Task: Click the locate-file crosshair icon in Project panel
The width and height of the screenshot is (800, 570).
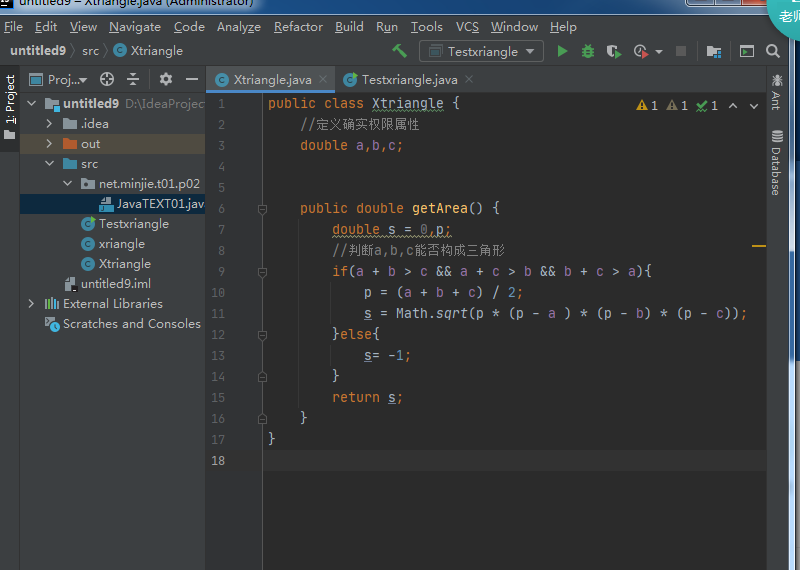Action: (107, 80)
